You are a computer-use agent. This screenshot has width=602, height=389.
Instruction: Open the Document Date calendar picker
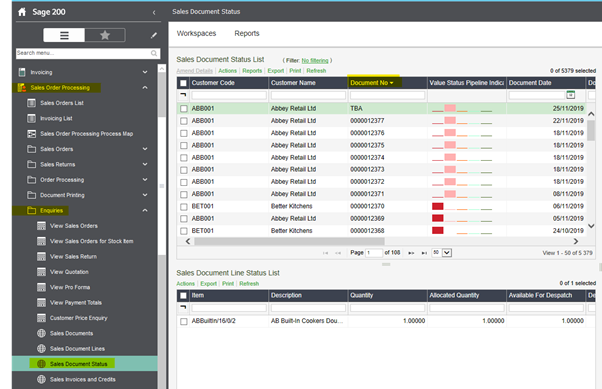point(571,95)
